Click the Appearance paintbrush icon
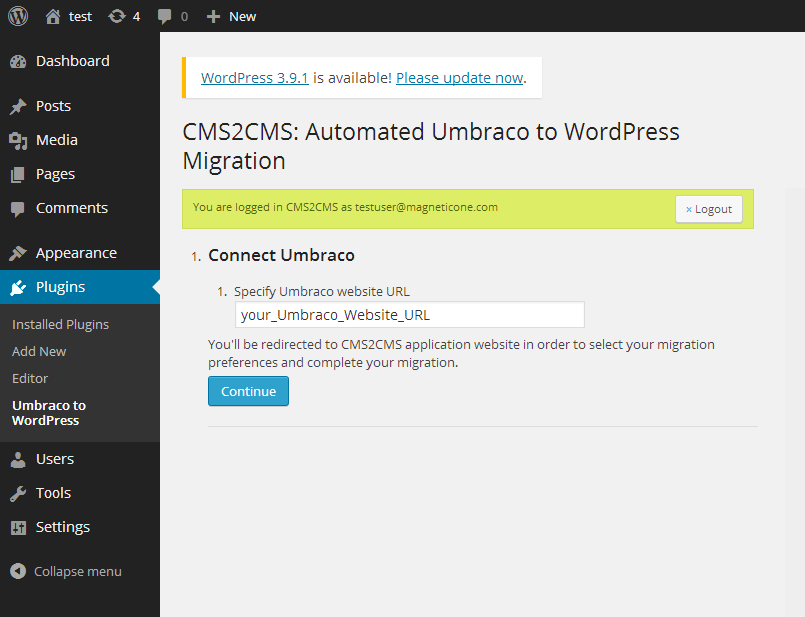 (18, 253)
